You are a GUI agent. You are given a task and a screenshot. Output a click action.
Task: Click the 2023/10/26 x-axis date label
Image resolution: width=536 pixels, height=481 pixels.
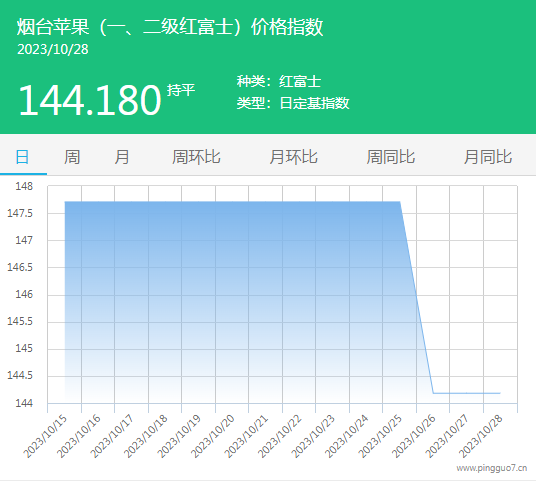pyautogui.click(x=414, y=437)
